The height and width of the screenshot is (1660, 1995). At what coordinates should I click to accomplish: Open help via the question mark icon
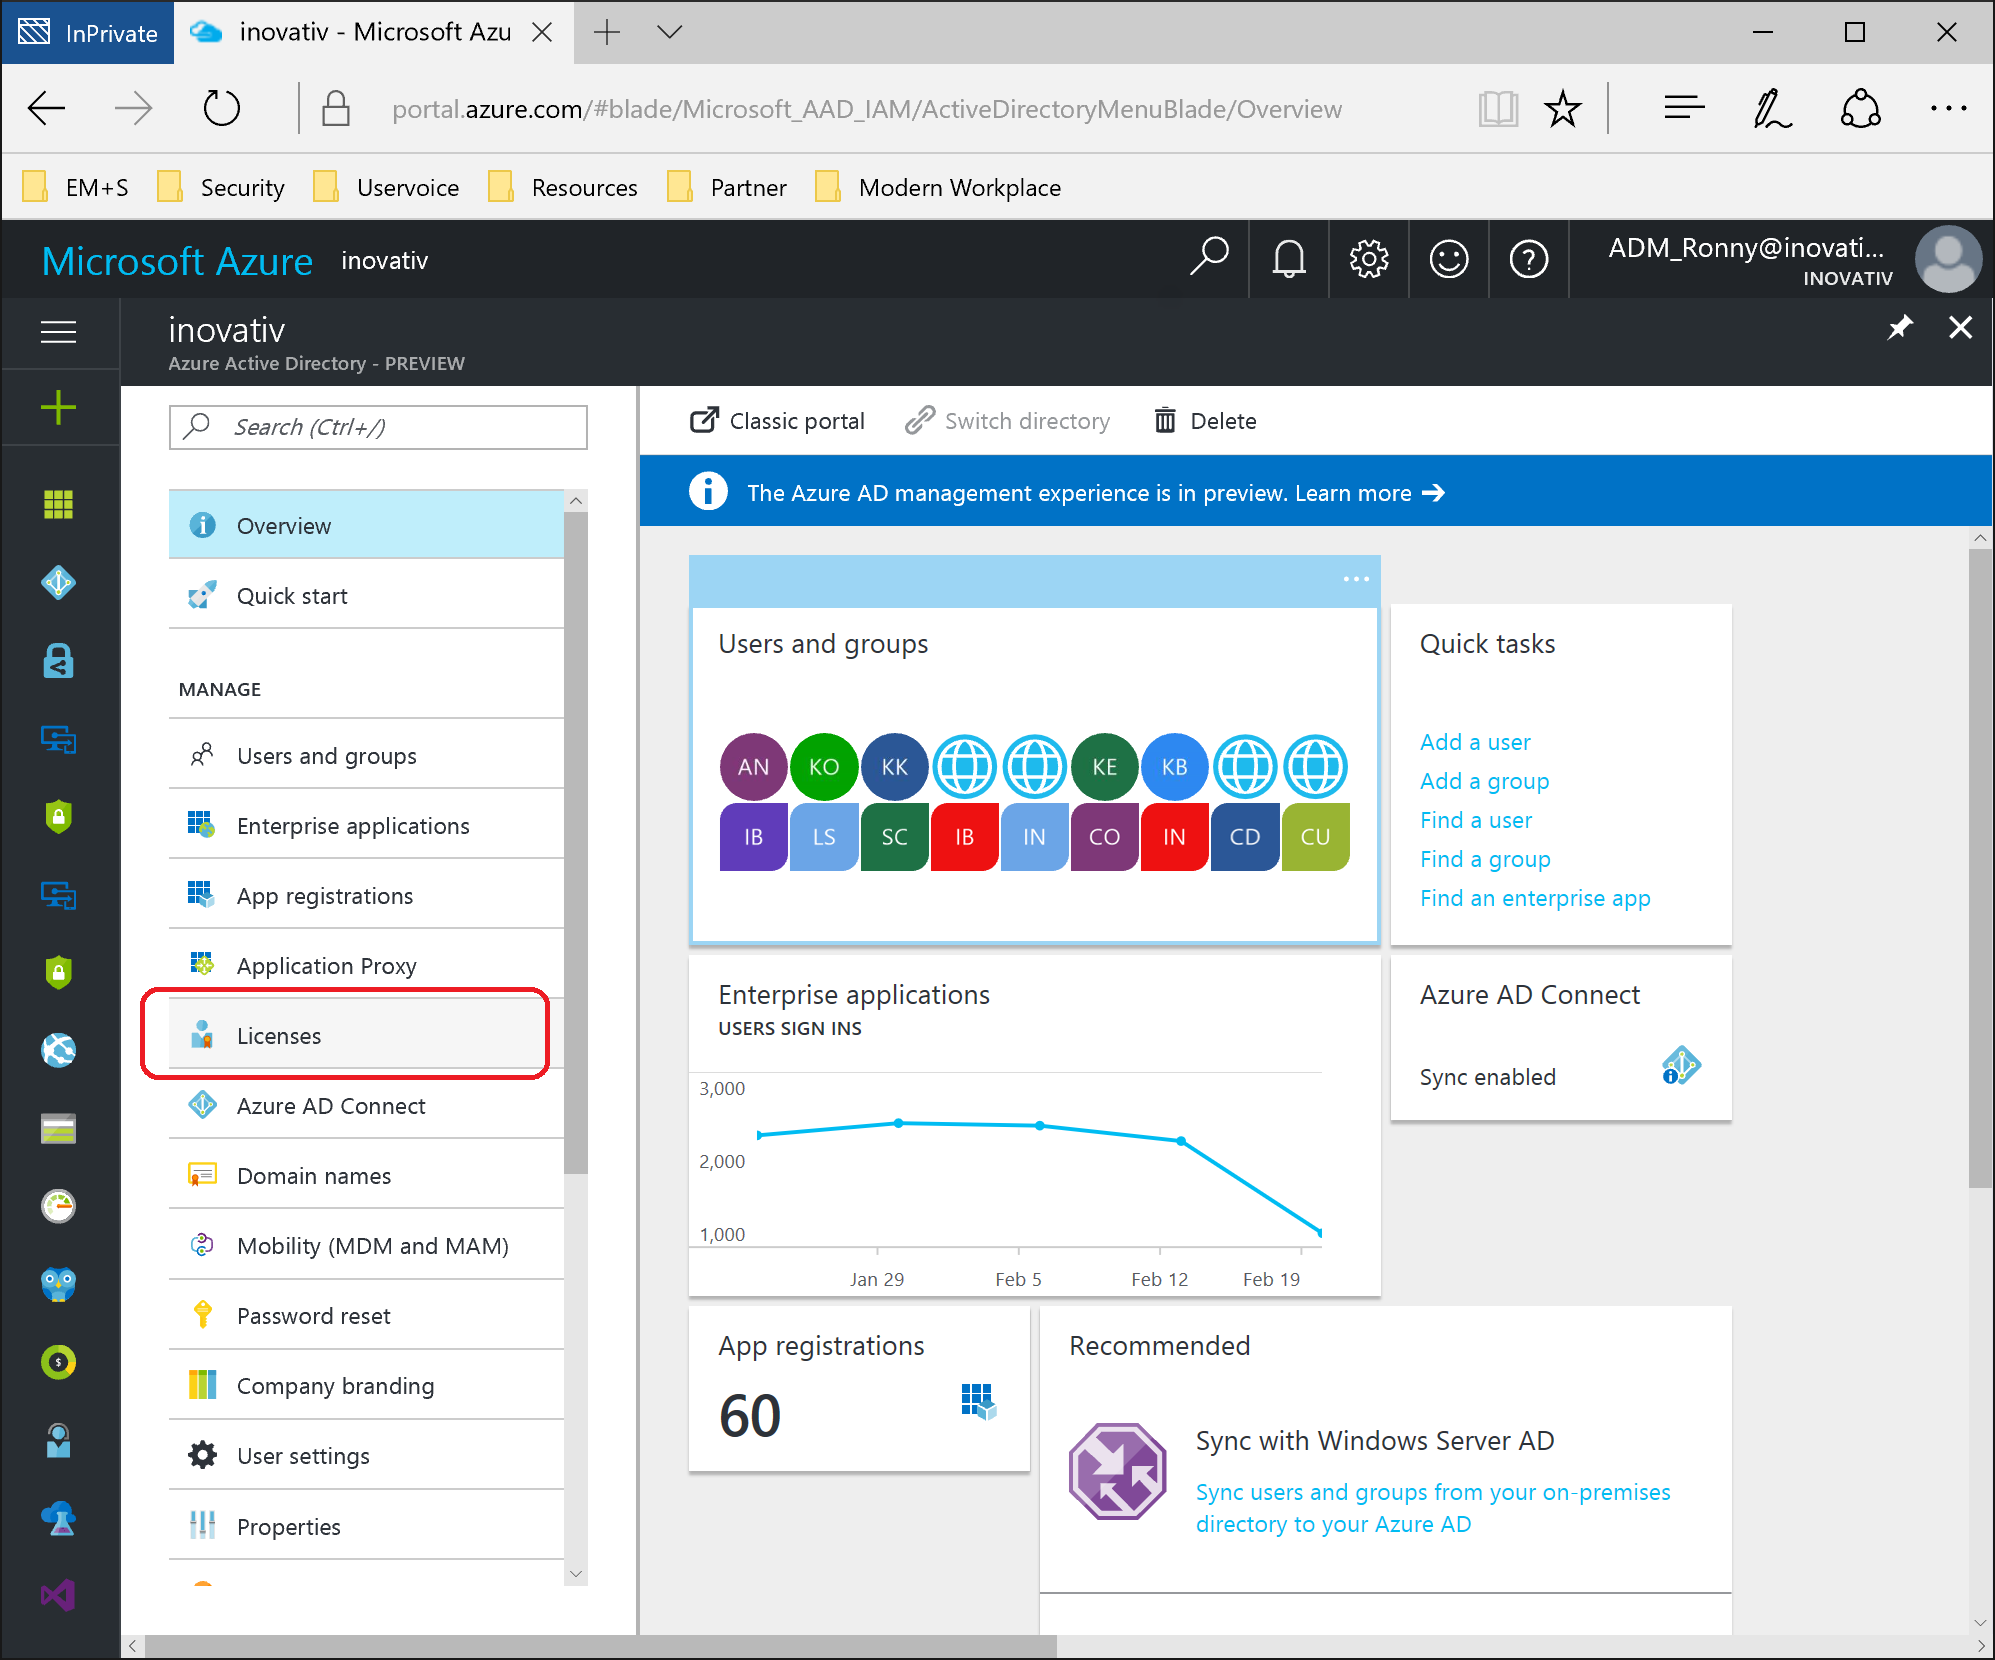click(x=1529, y=260)
